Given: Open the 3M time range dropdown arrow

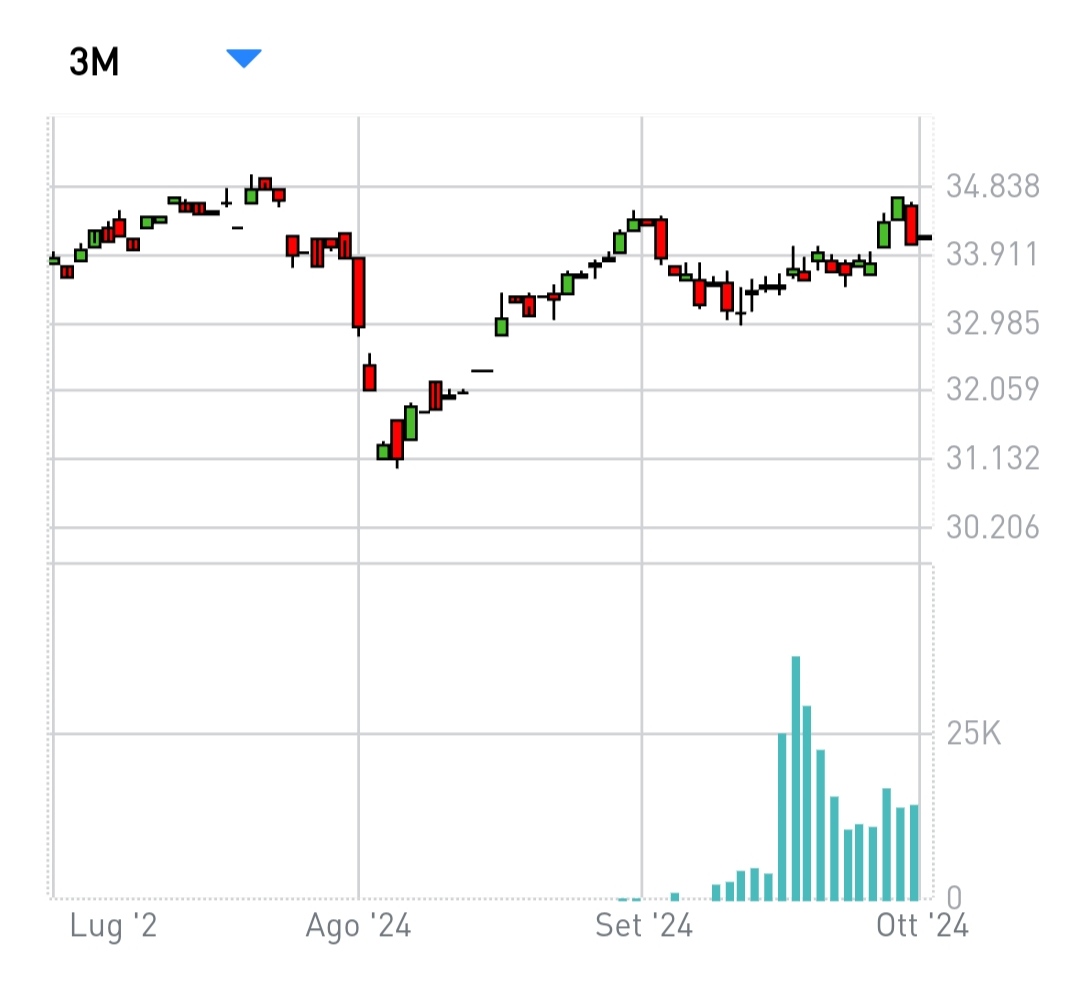Looking at the screenshot, I should click(x=244, y=59).
